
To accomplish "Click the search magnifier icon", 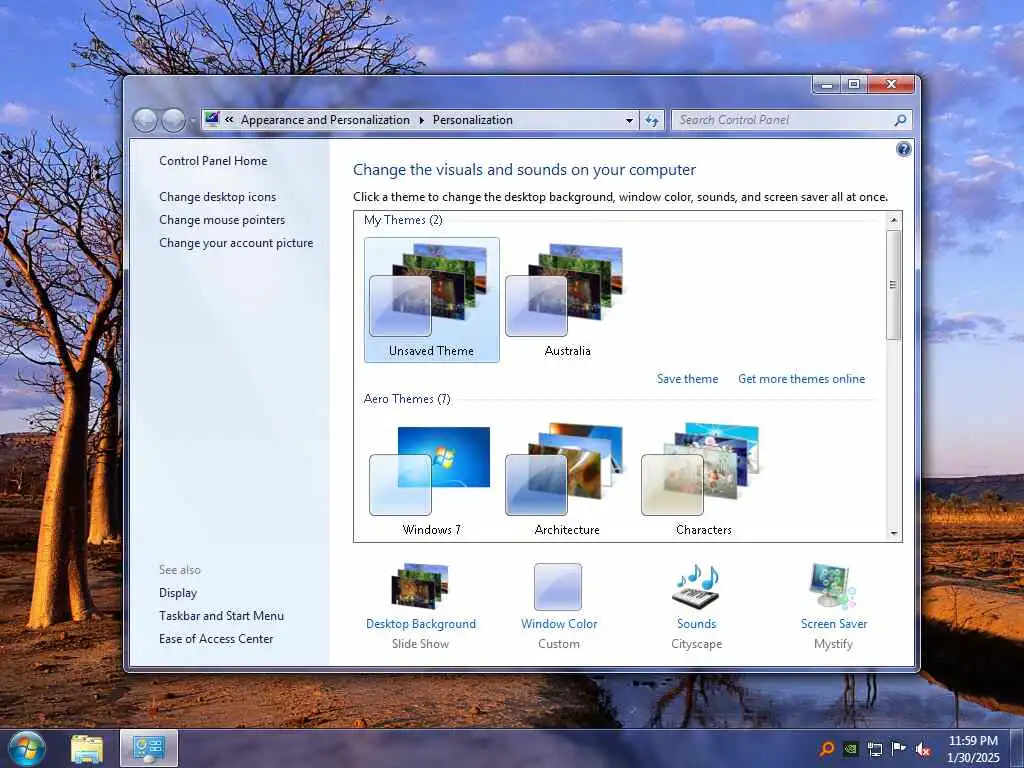I will tap(901, 120).
